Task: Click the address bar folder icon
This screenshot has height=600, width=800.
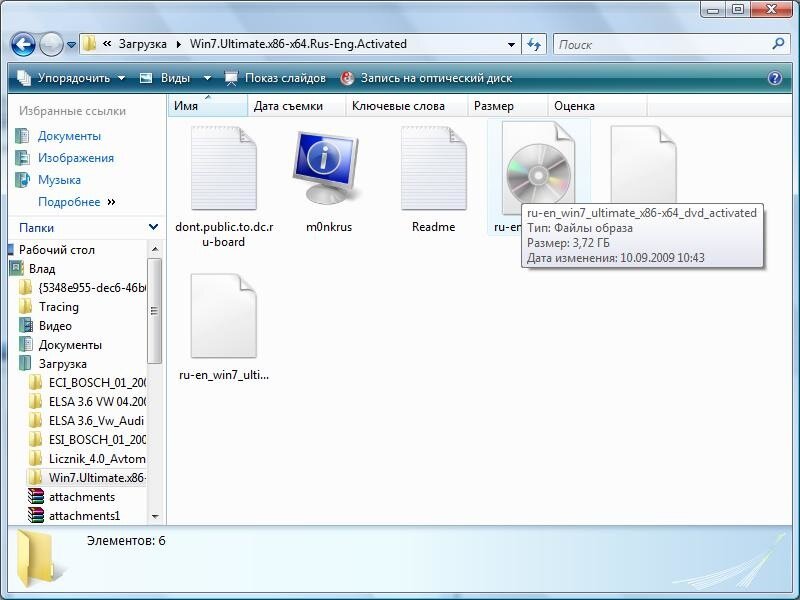Action: pos(89,44)
